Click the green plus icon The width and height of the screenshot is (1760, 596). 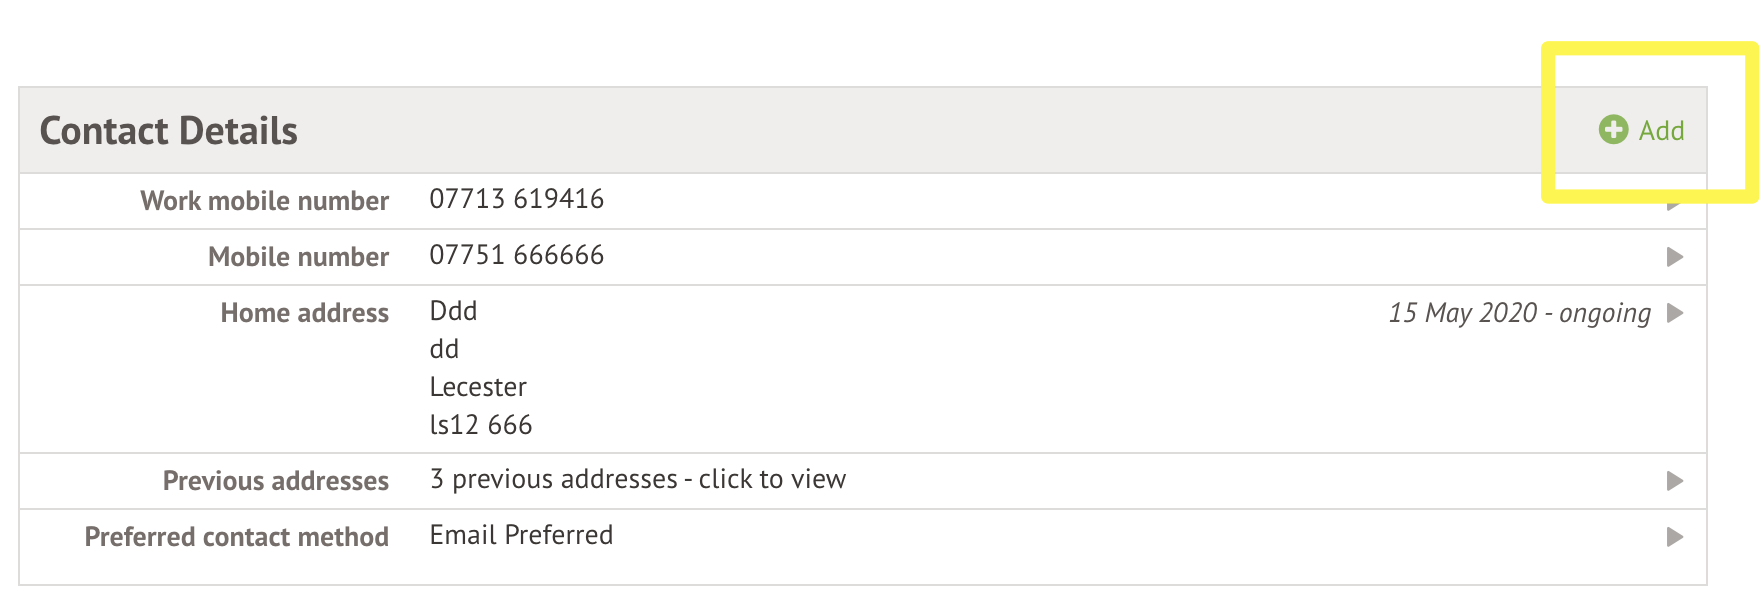tap(1613, 130)
